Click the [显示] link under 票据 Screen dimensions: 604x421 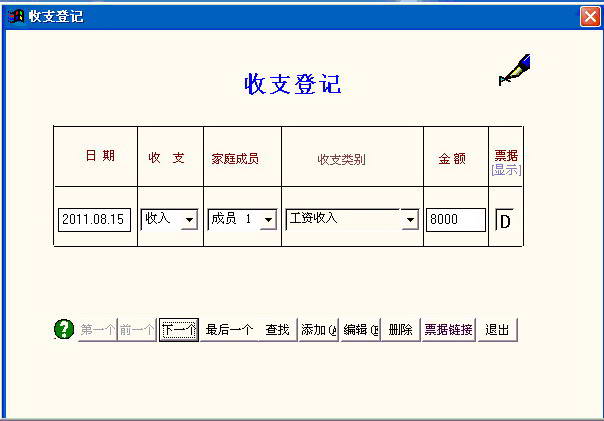(507, 169)
